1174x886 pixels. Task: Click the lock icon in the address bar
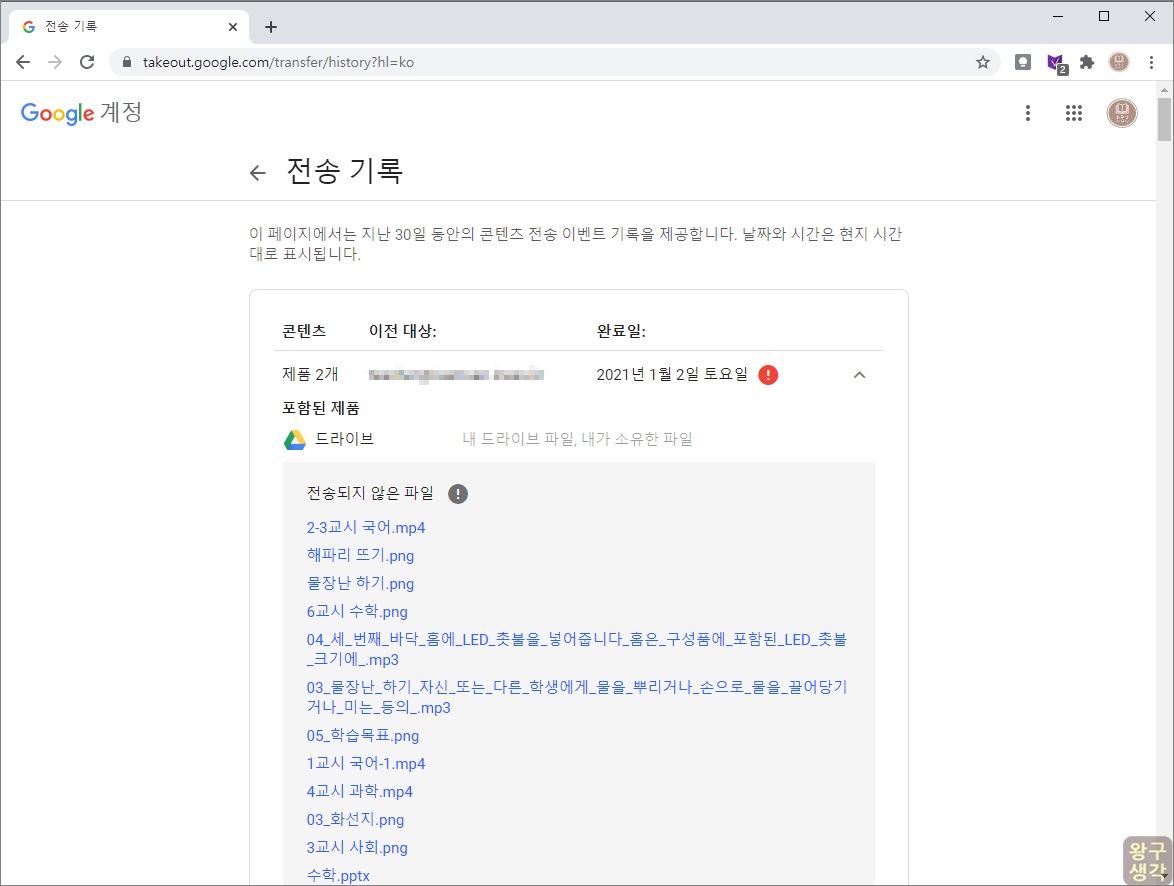coord(127,62)
